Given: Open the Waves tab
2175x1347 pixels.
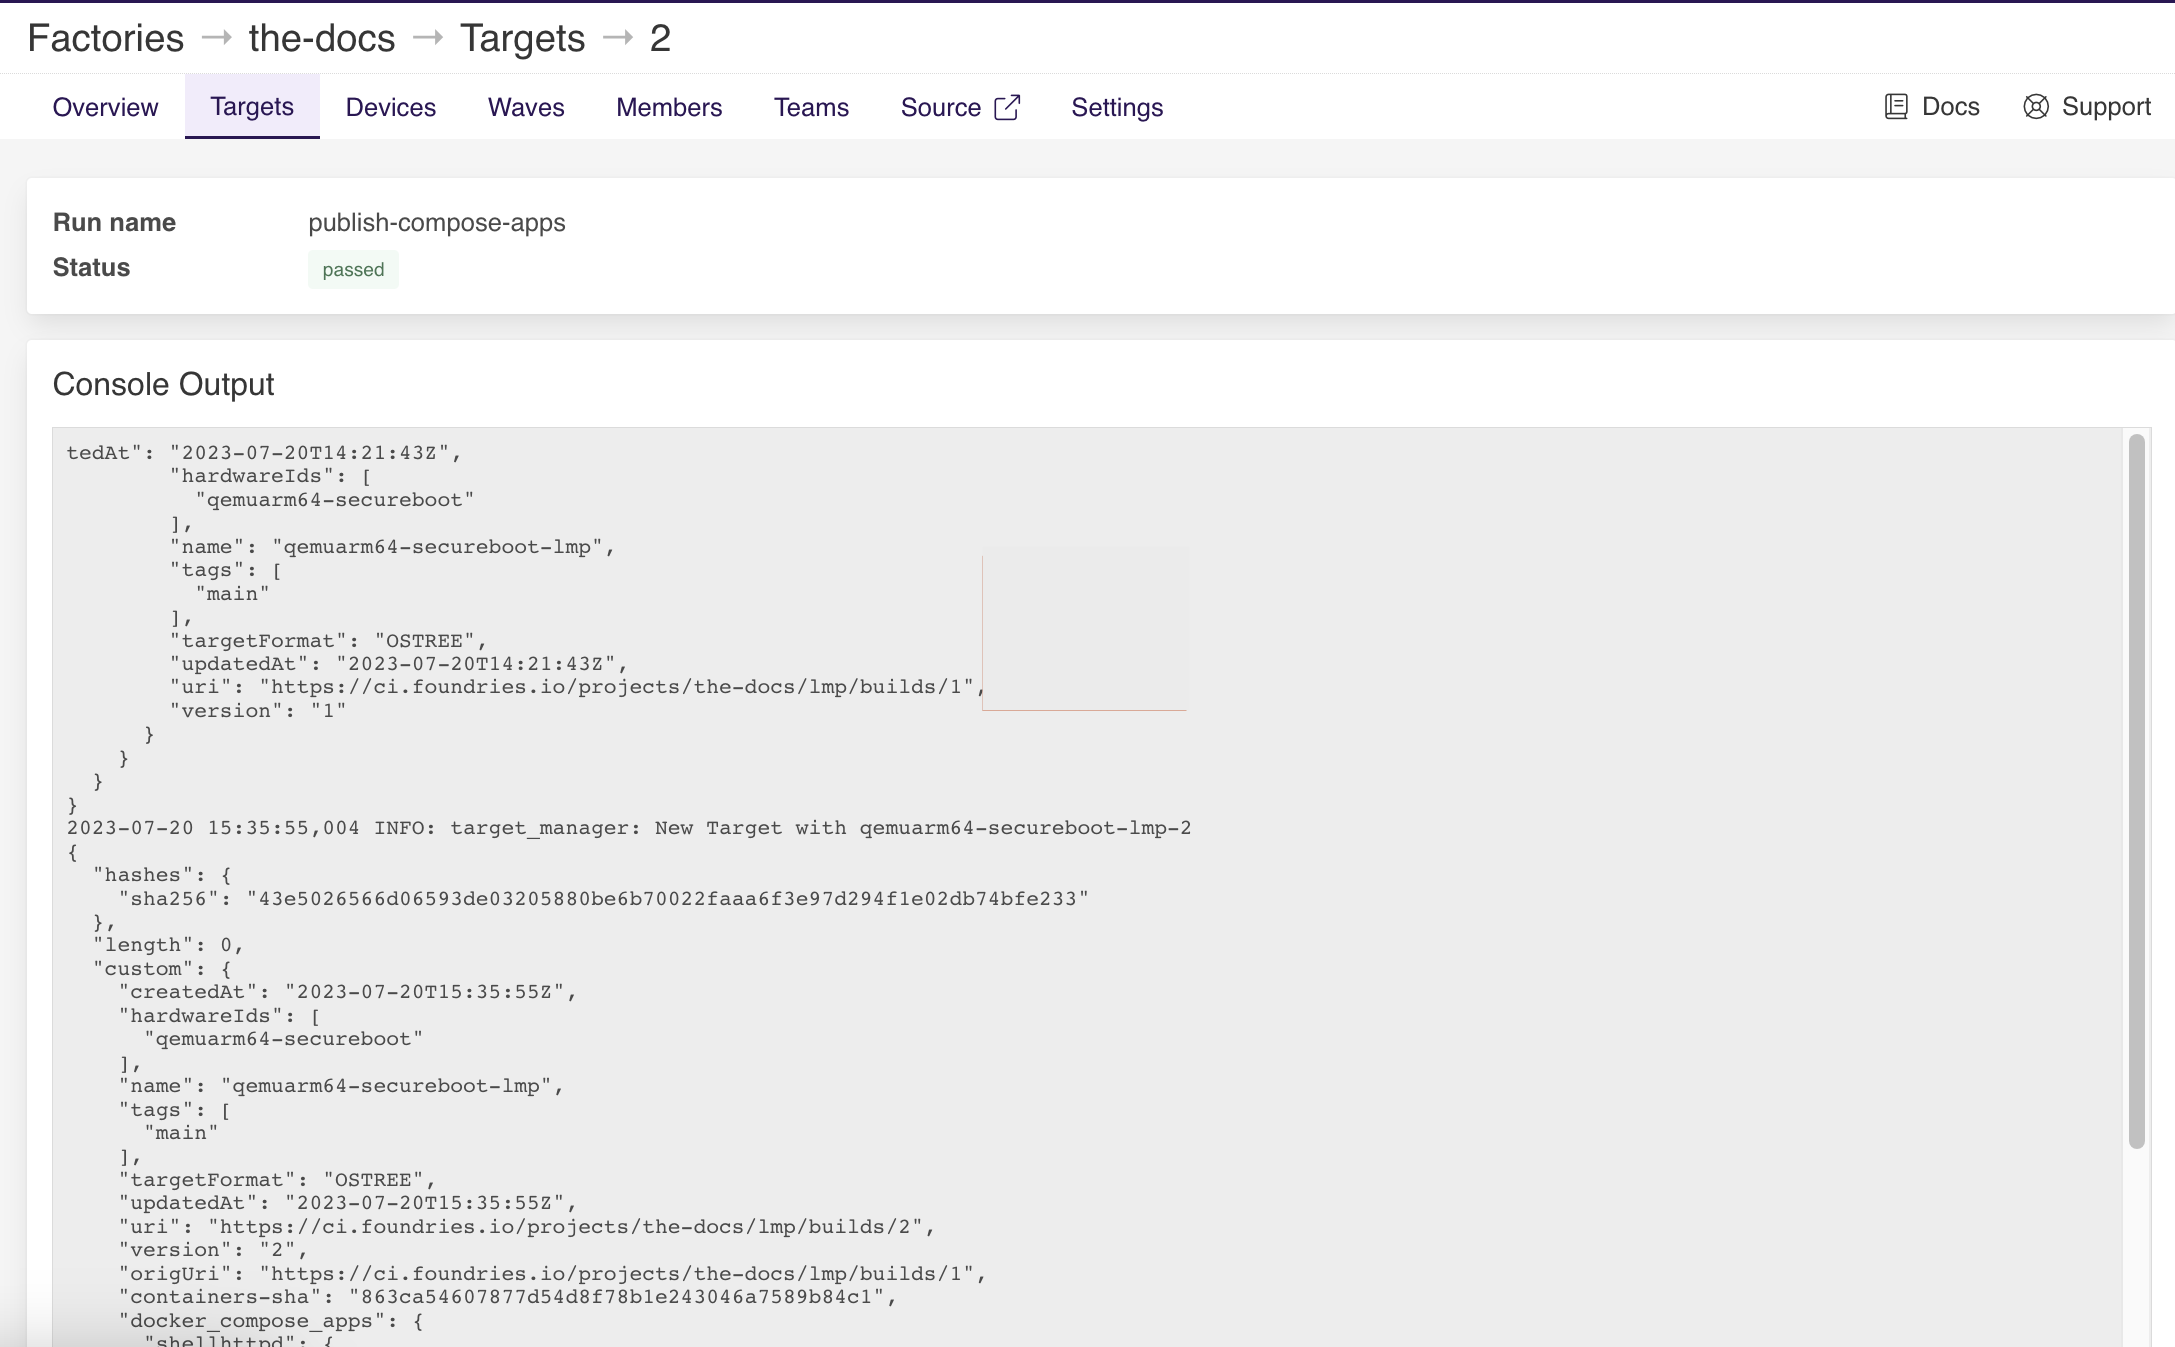Looking at the screenshot, I should coord(526,107).
